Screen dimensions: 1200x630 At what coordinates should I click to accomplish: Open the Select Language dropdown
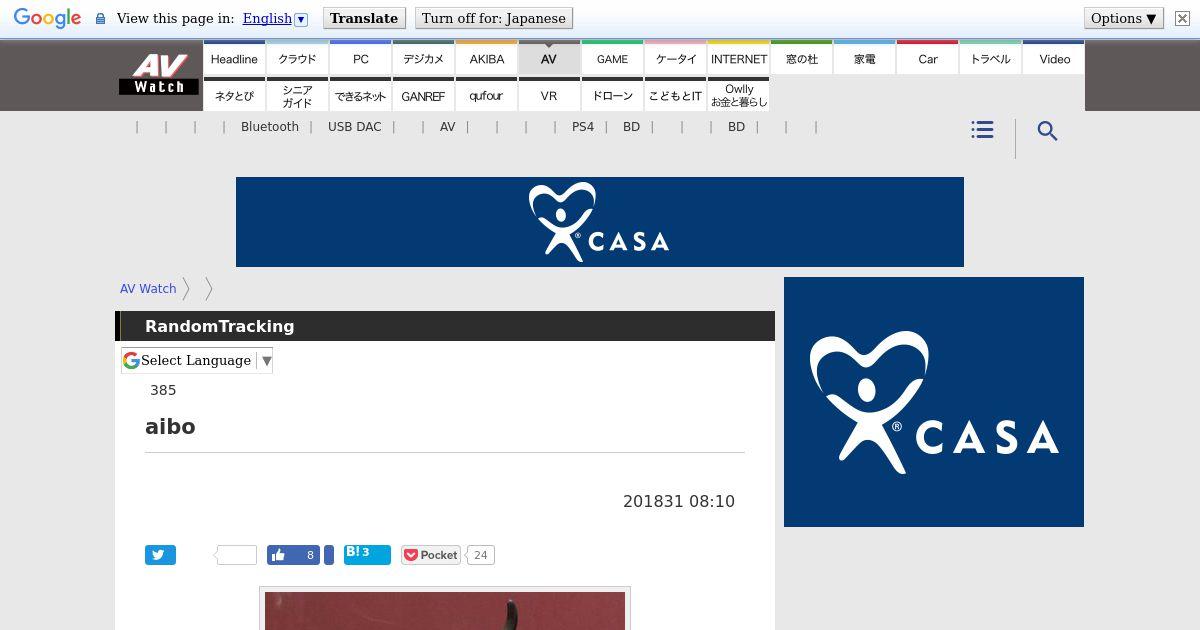197,360
